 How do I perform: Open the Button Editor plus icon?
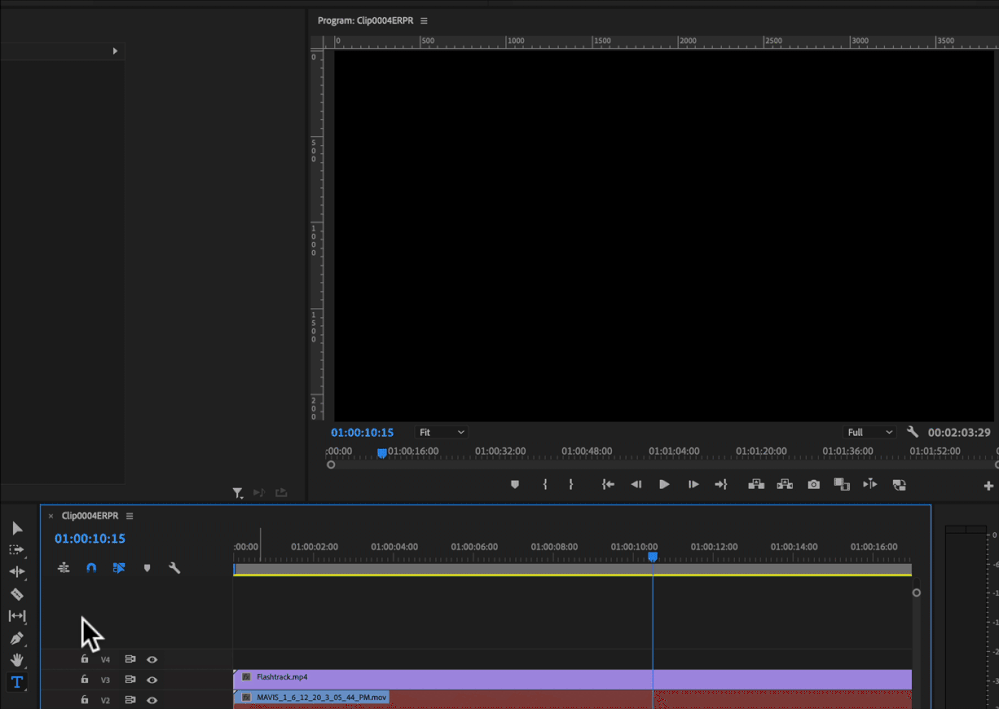click(989, 486)
